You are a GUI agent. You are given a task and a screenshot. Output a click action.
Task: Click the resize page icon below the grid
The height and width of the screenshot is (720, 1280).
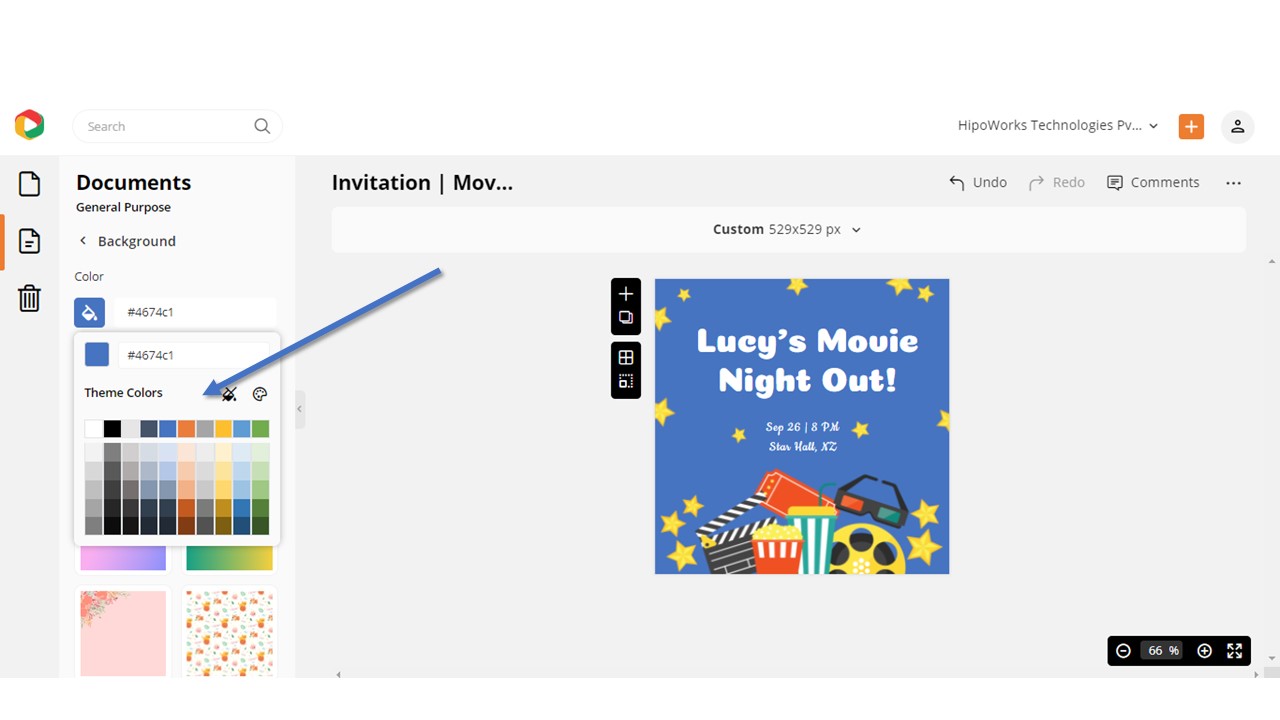tap(625, 381)
